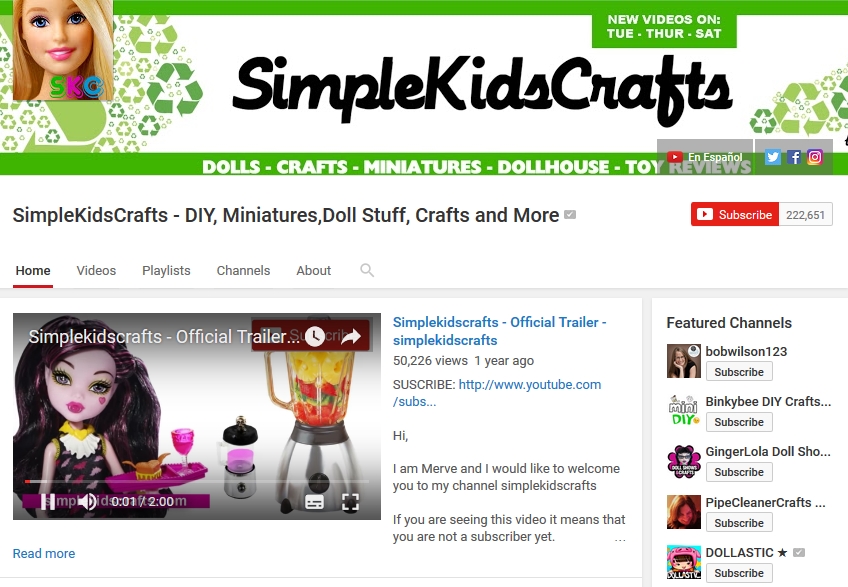Image resolution: width=848 pixels, height=587 pixels.
Task: Toggle subtitles on the video player
Action: coord(315,502)
